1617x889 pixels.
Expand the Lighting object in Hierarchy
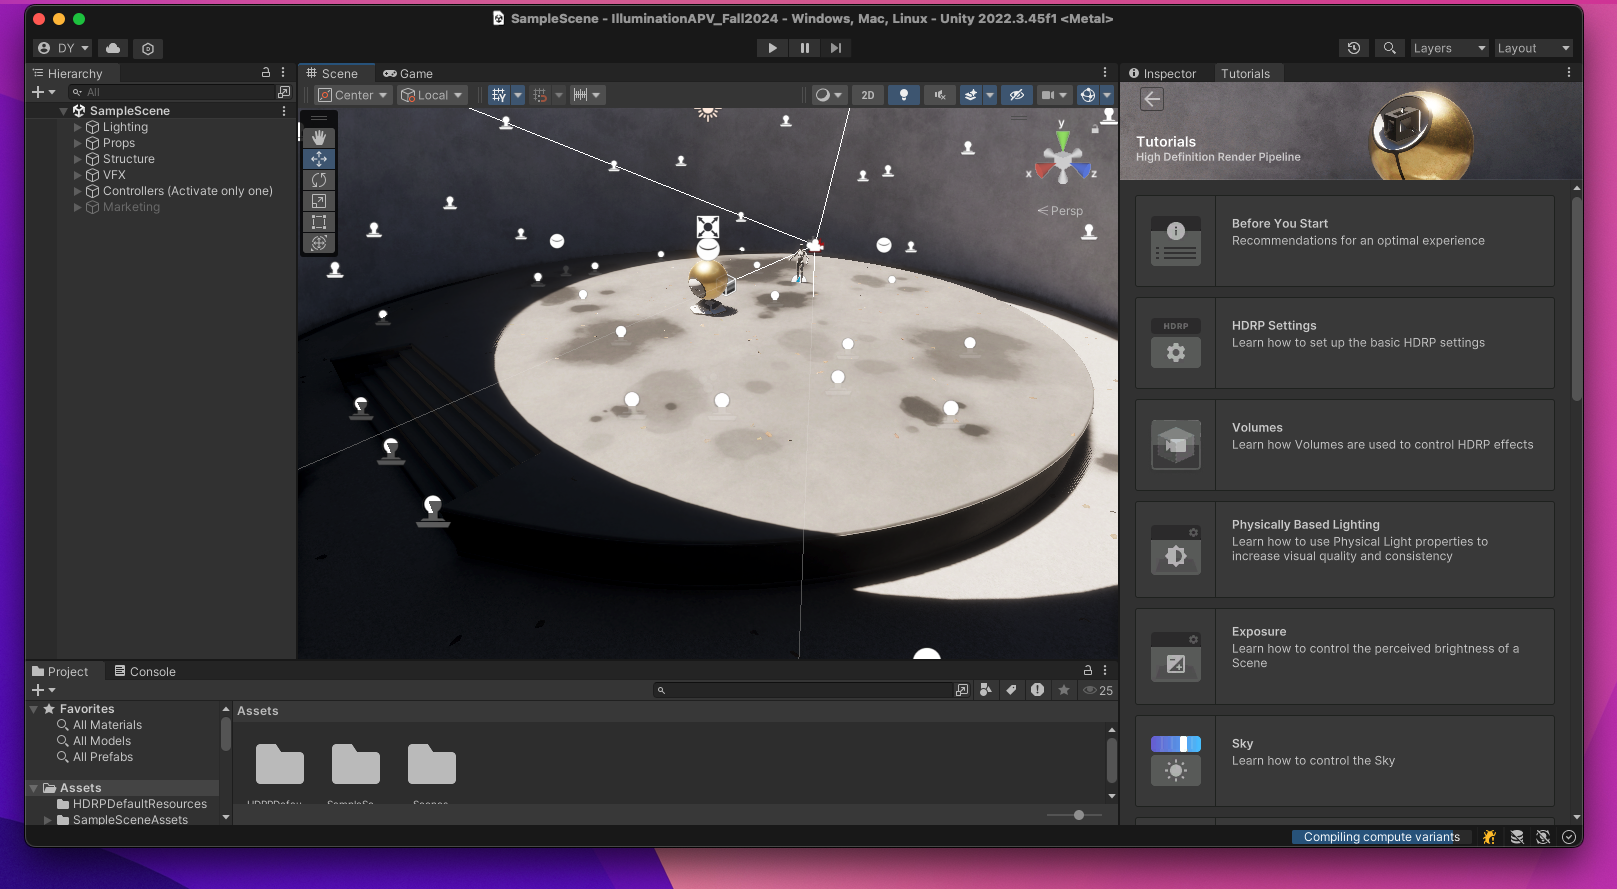pyautogui.click(x=78, y=127)
